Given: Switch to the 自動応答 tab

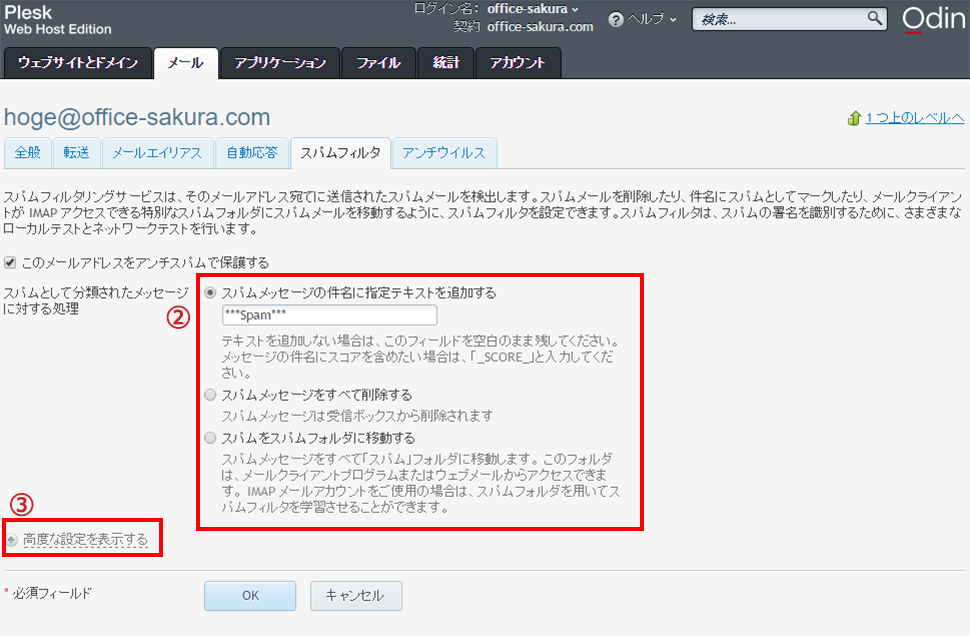Looking at the screenshot, I should [x=252, y=153].
